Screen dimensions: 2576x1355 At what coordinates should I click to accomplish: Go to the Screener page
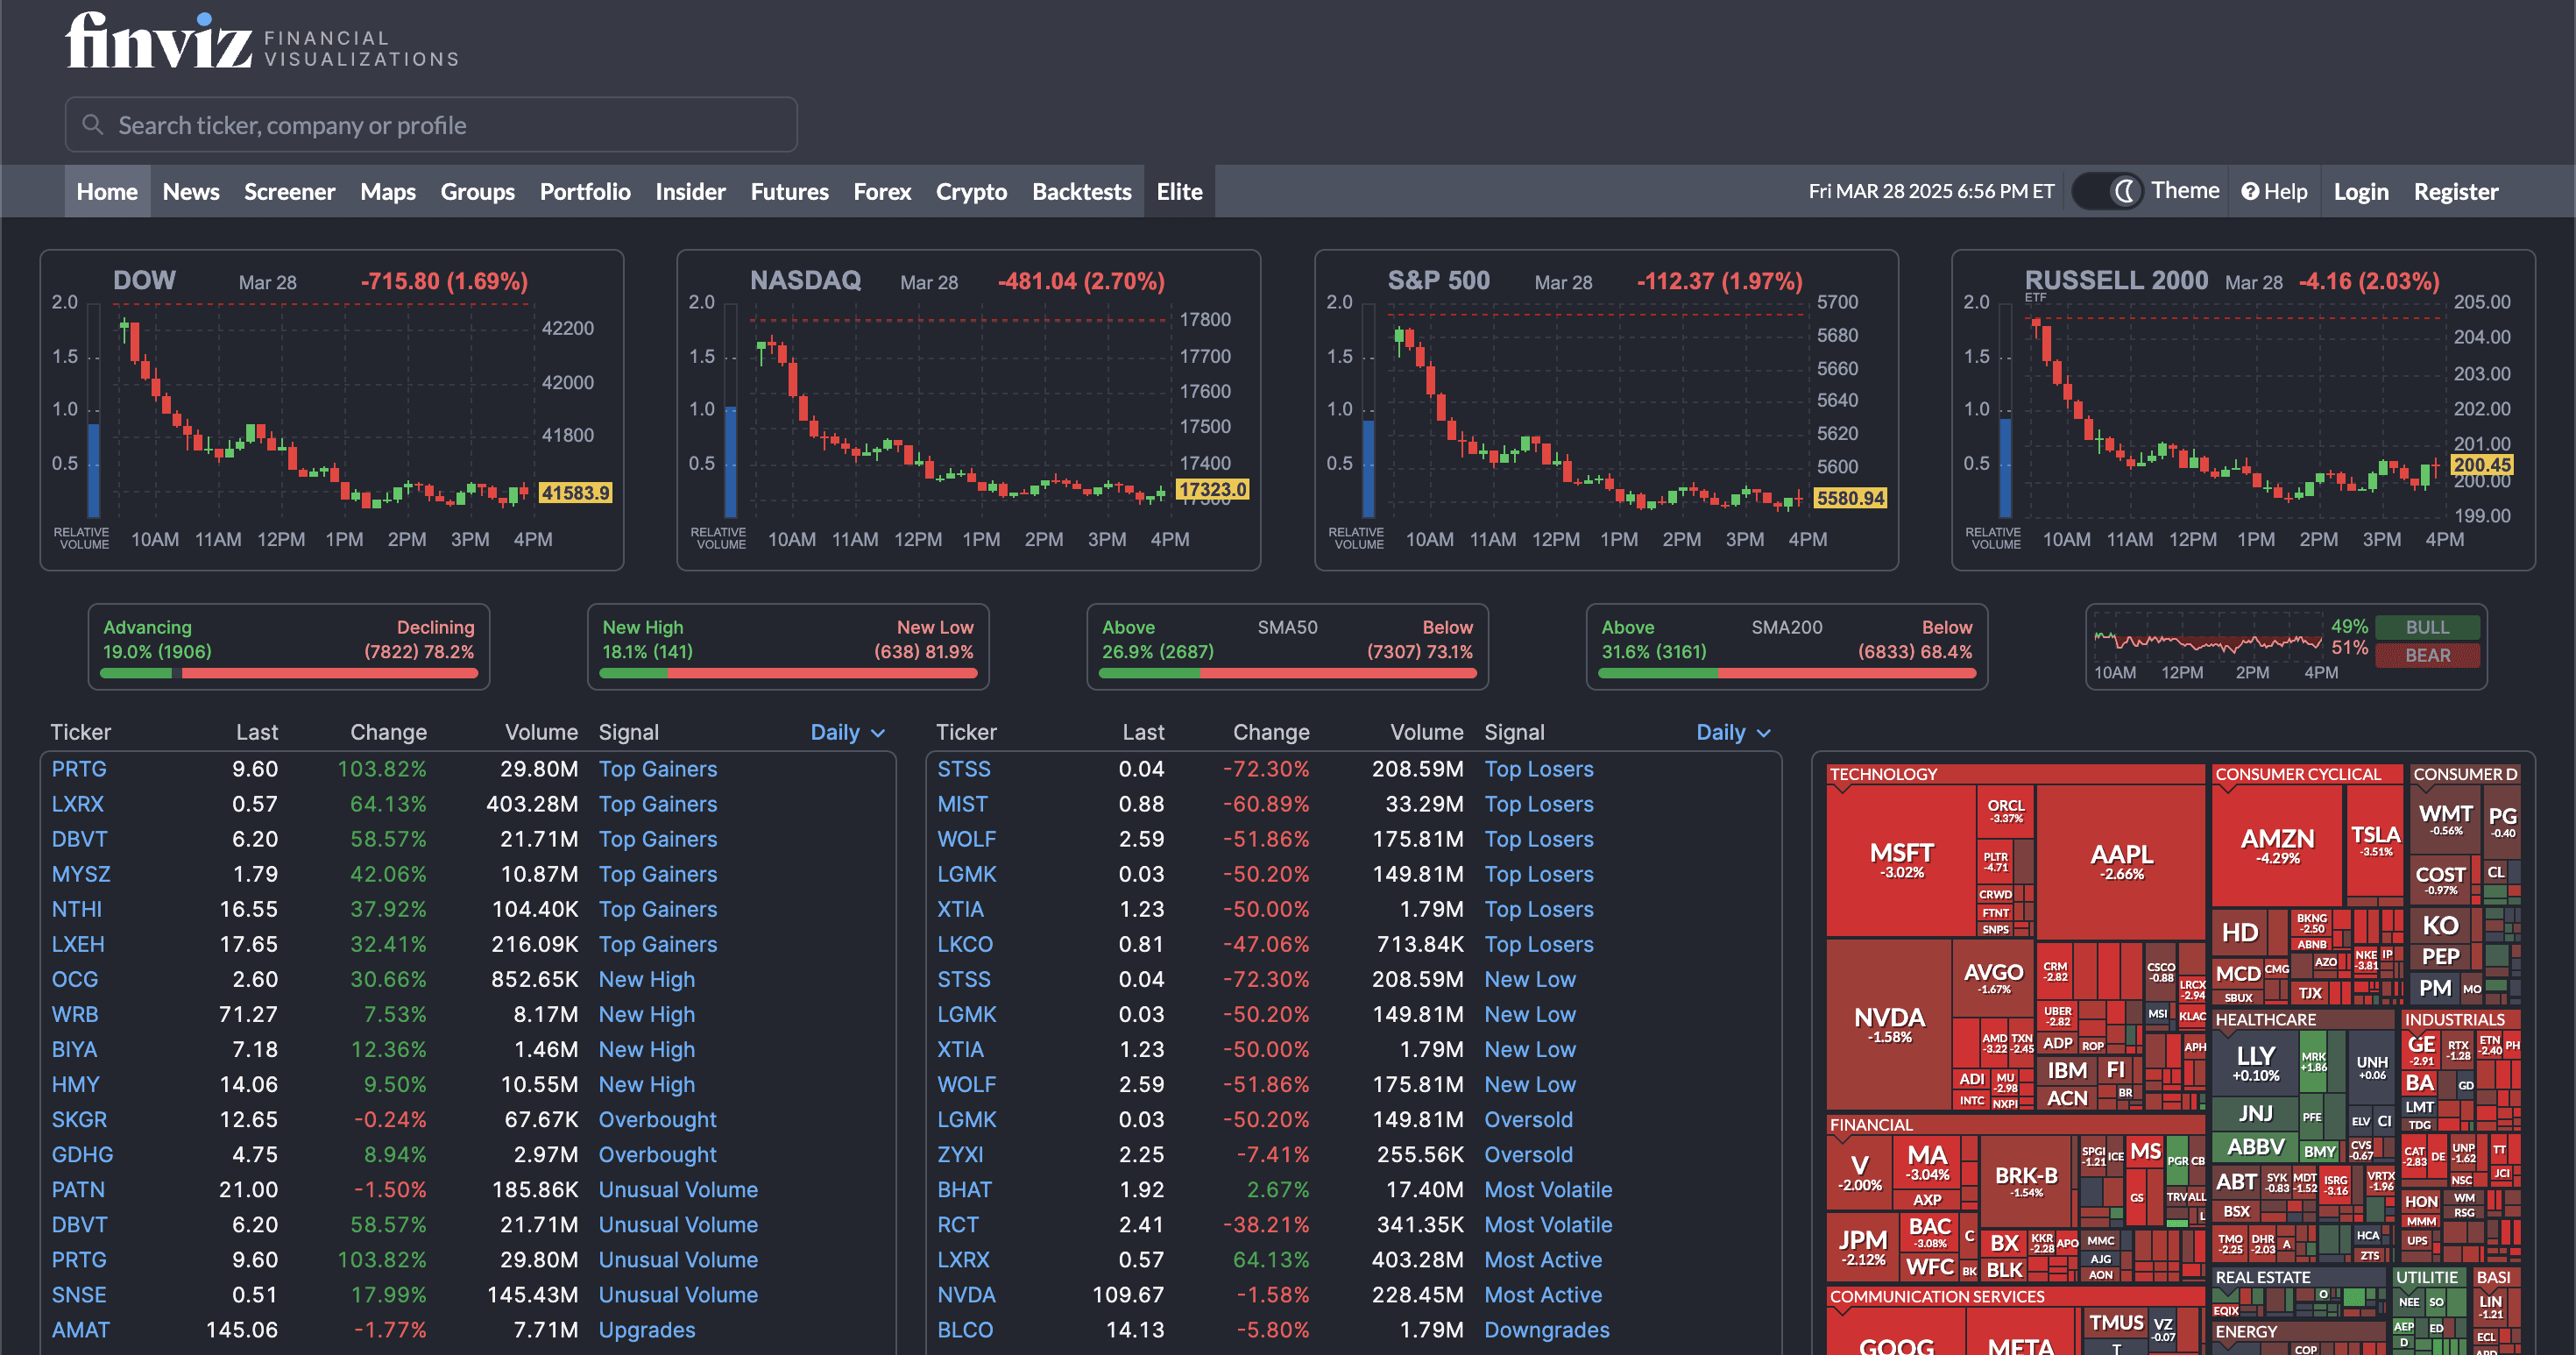pos(289,191)
